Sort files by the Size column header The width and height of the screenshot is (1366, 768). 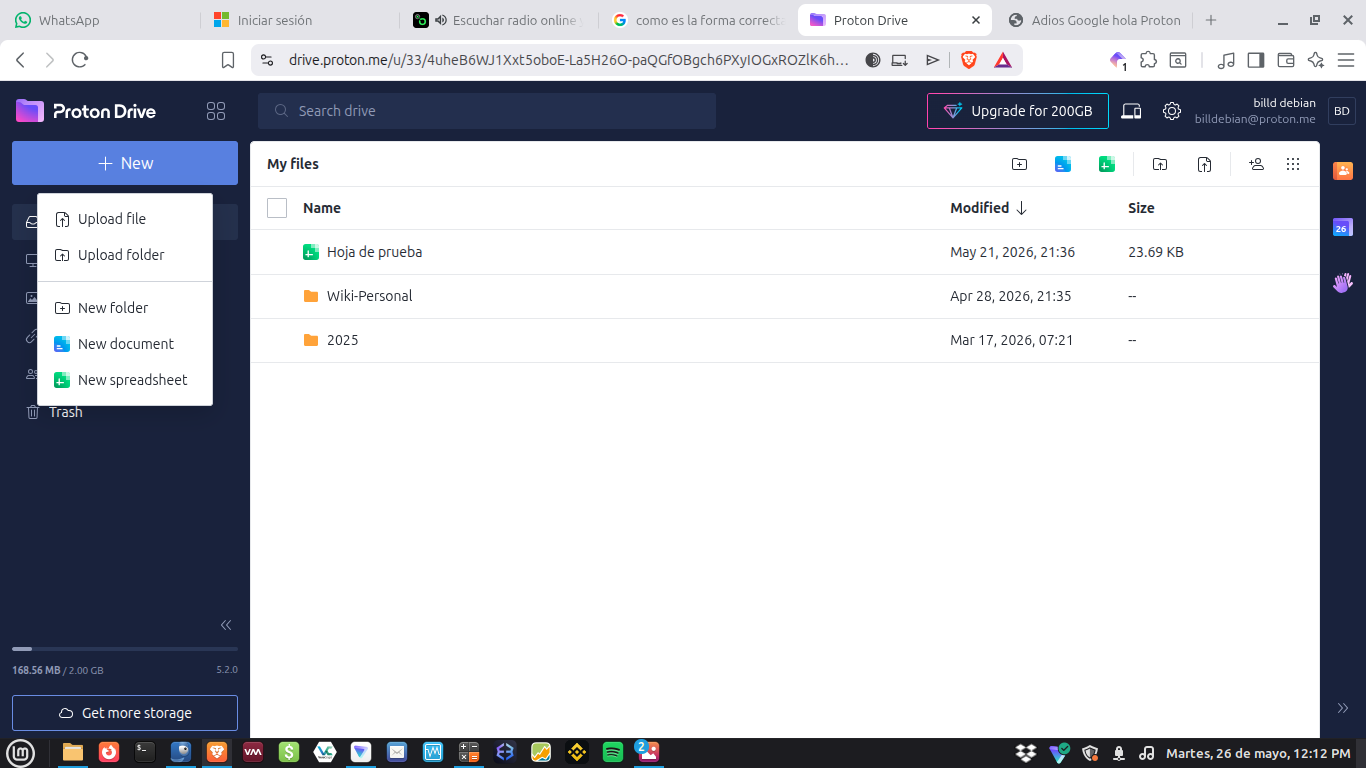coord(1141,208)
